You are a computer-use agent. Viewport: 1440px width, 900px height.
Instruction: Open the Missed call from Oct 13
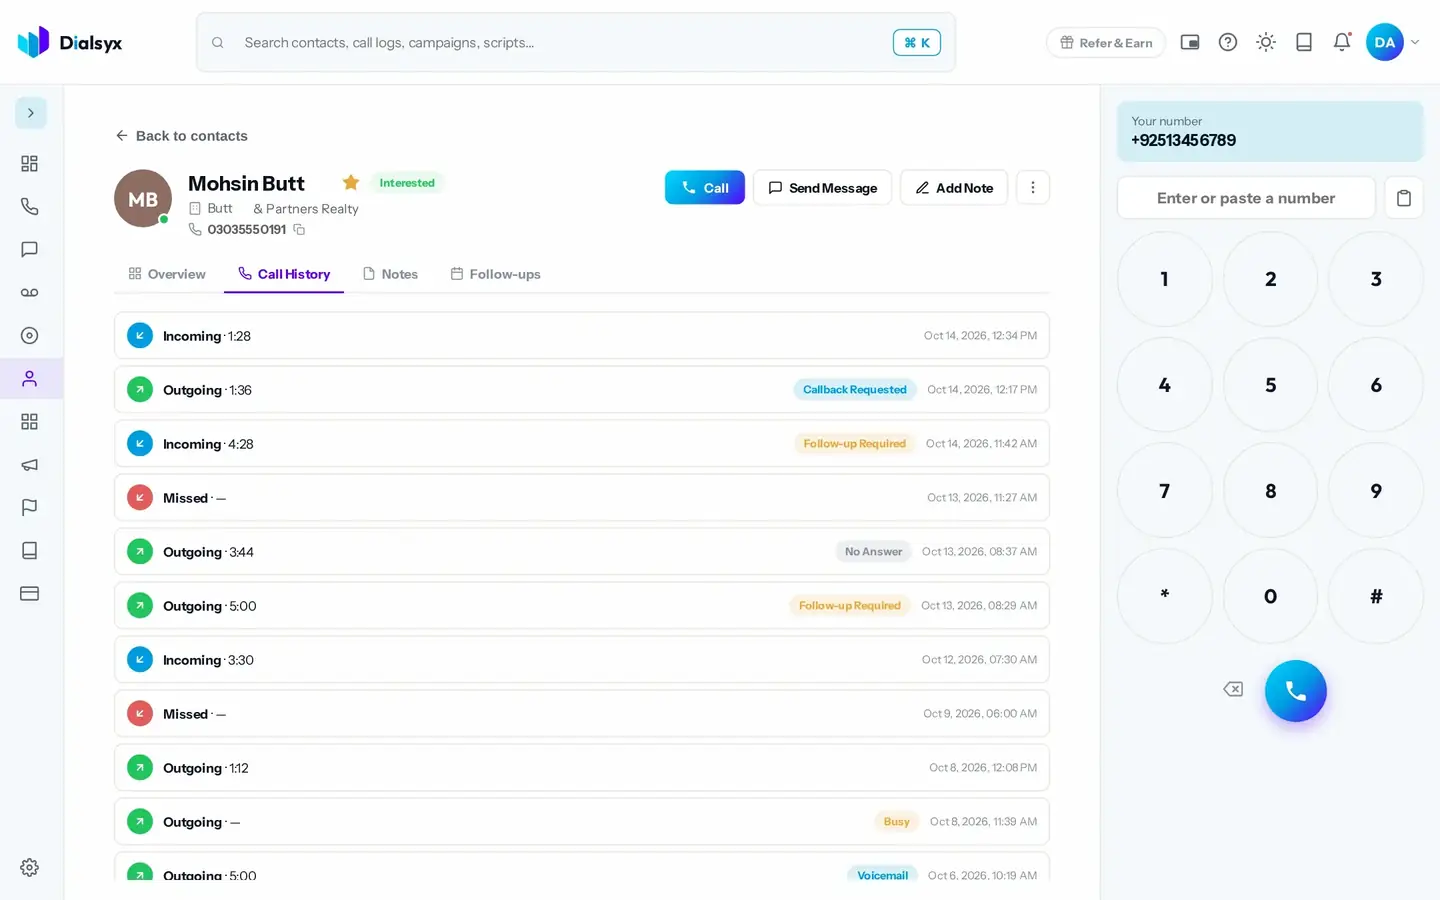582,498
